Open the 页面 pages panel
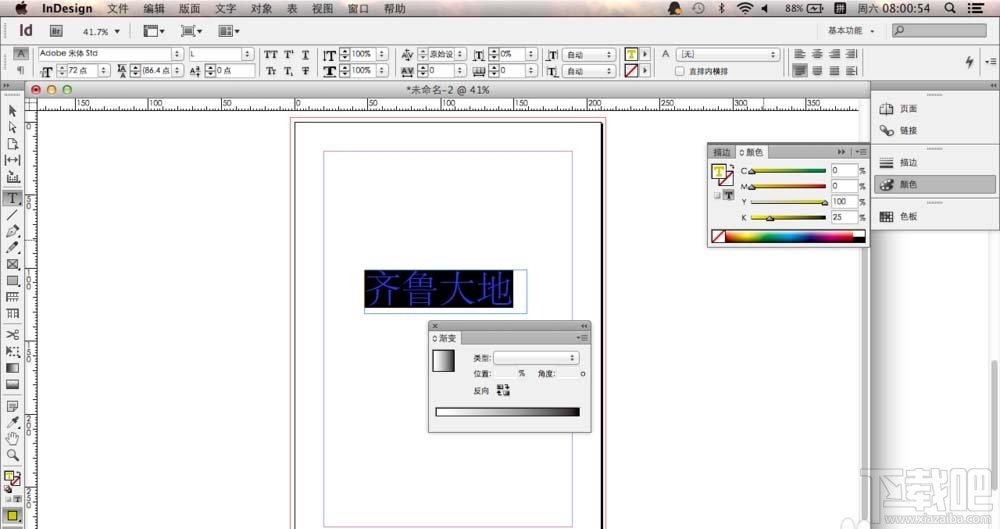The height and width of the screenshot is (529, 1000). (x=908, y=109)
